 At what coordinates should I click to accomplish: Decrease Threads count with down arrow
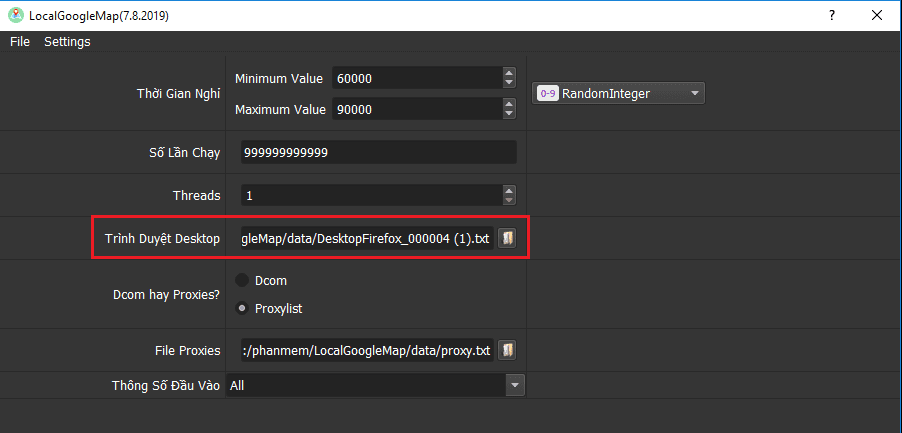point(509,201)
